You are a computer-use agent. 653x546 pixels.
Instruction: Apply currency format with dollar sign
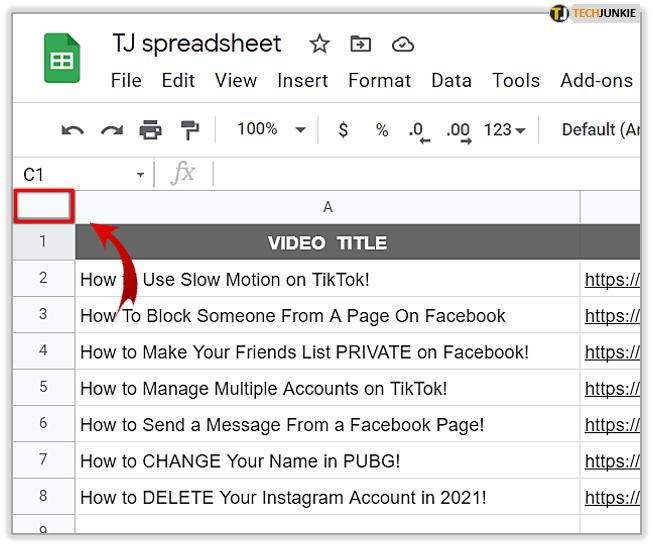coord(344,130)
